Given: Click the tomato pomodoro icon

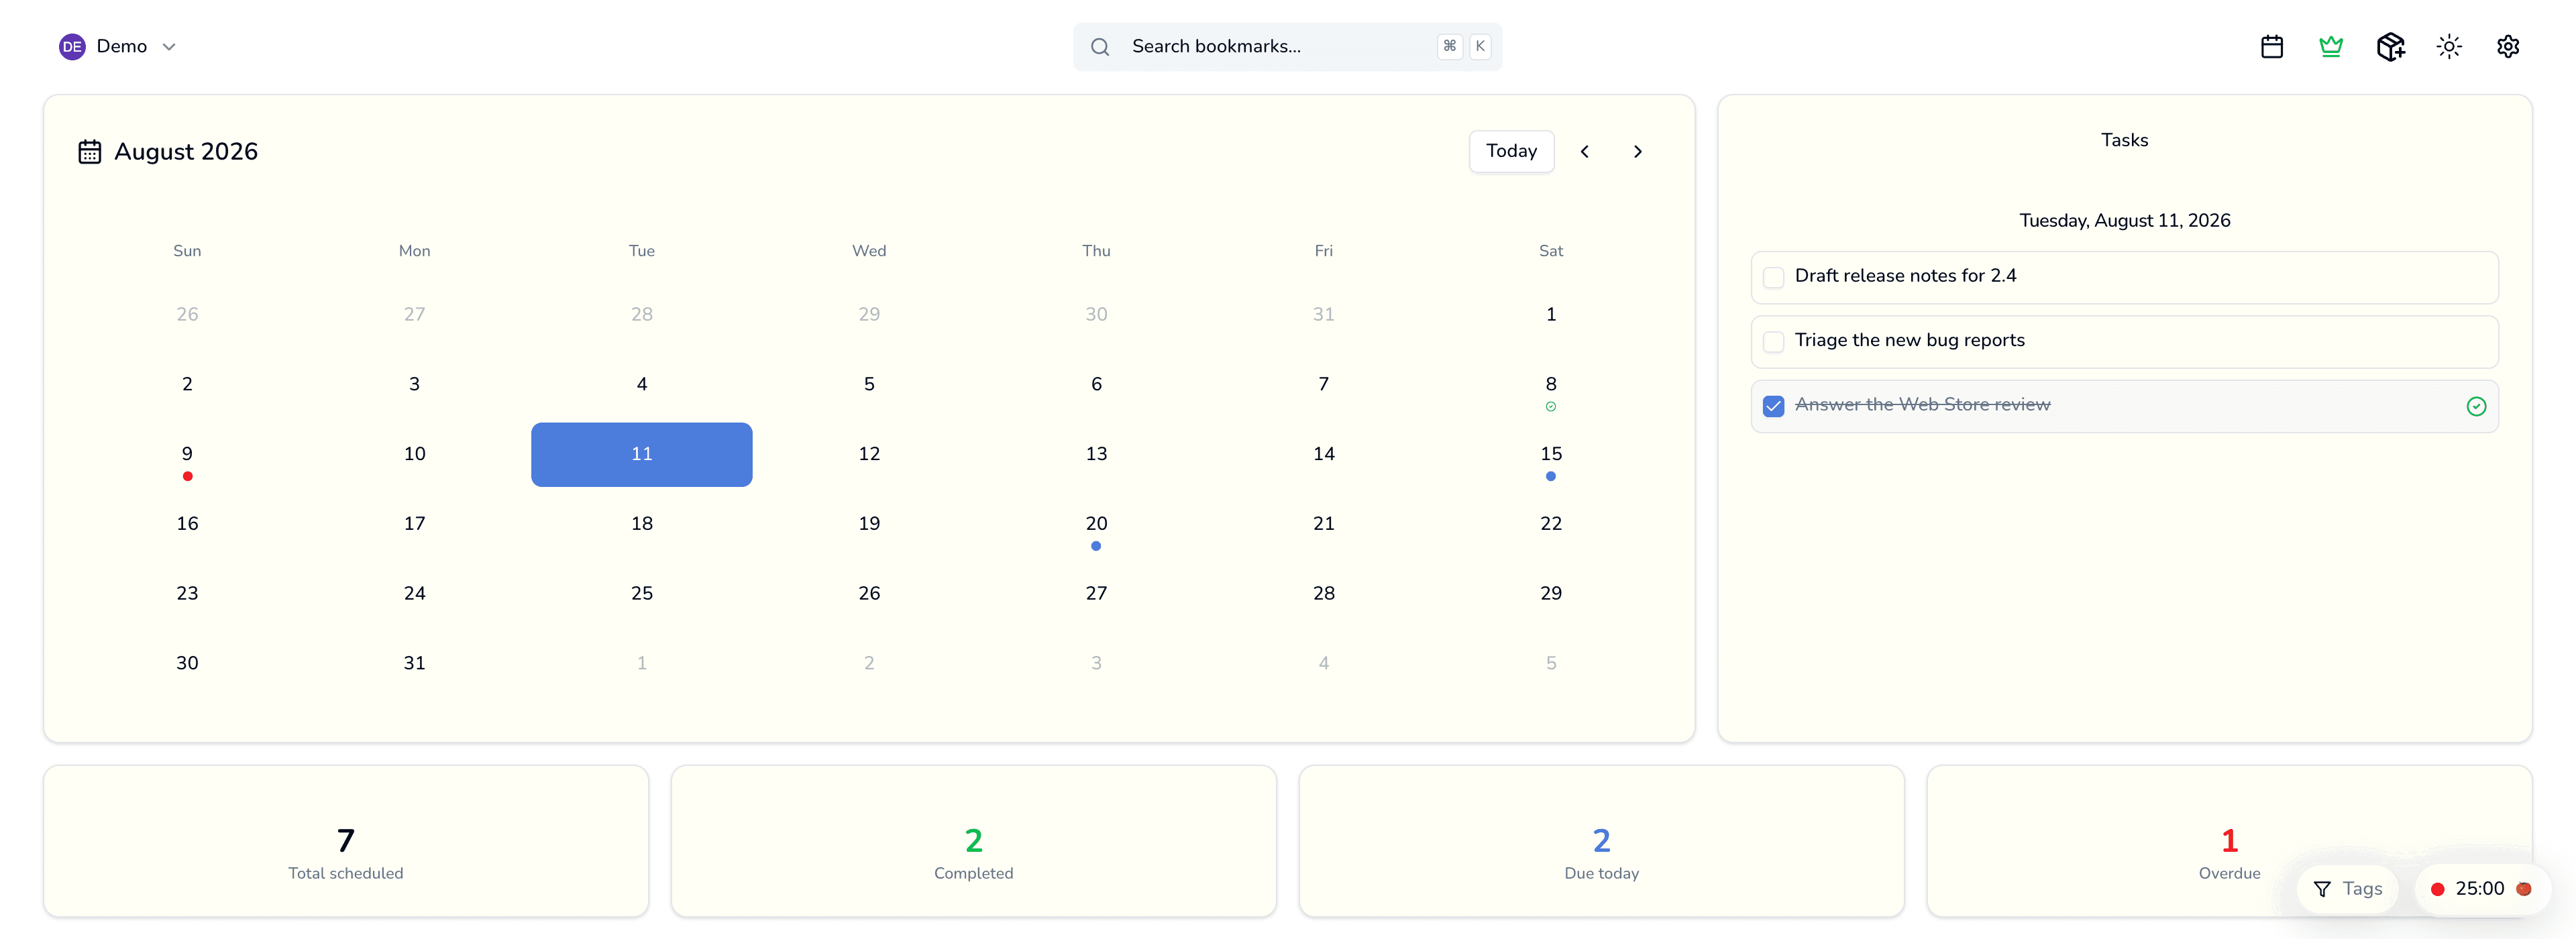Looking at the screenshot, I should point(2524,889).
